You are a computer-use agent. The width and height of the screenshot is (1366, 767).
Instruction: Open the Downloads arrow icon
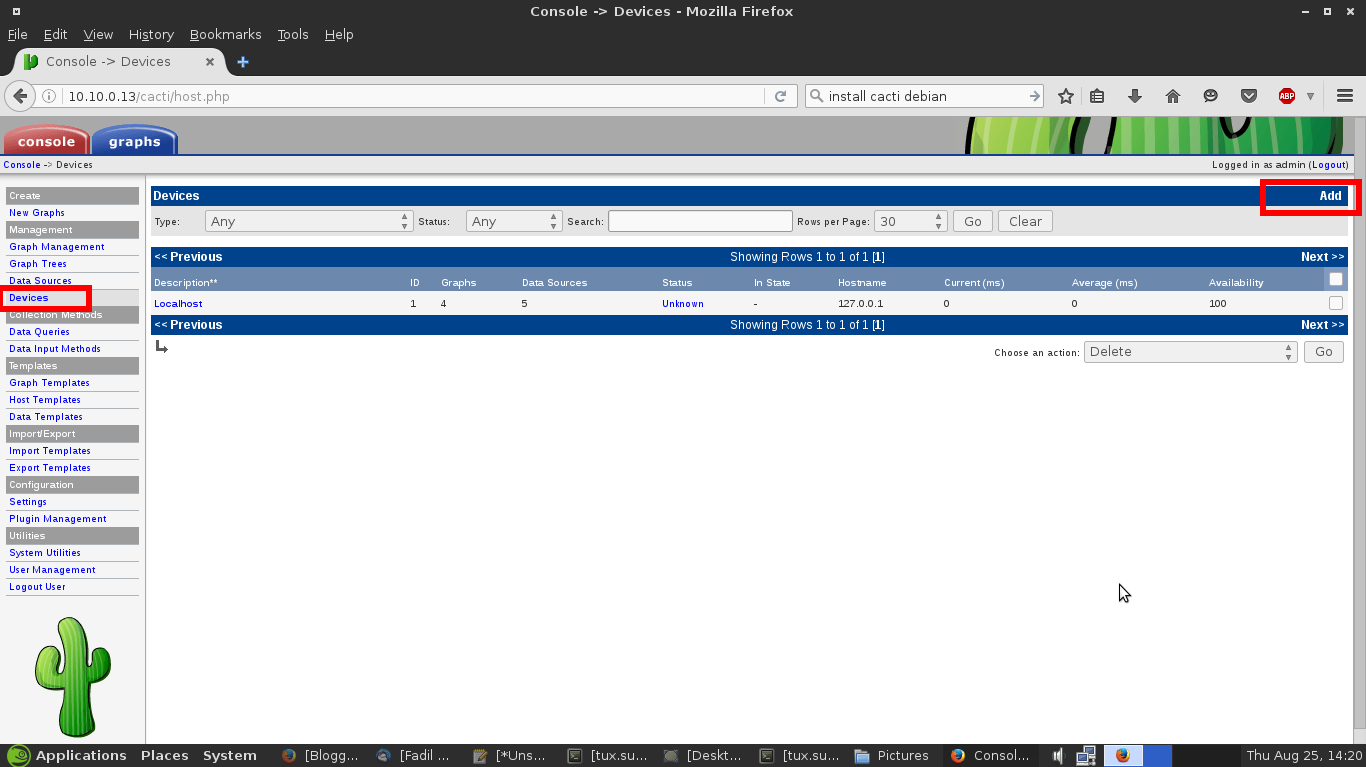tap(1135, 96)
